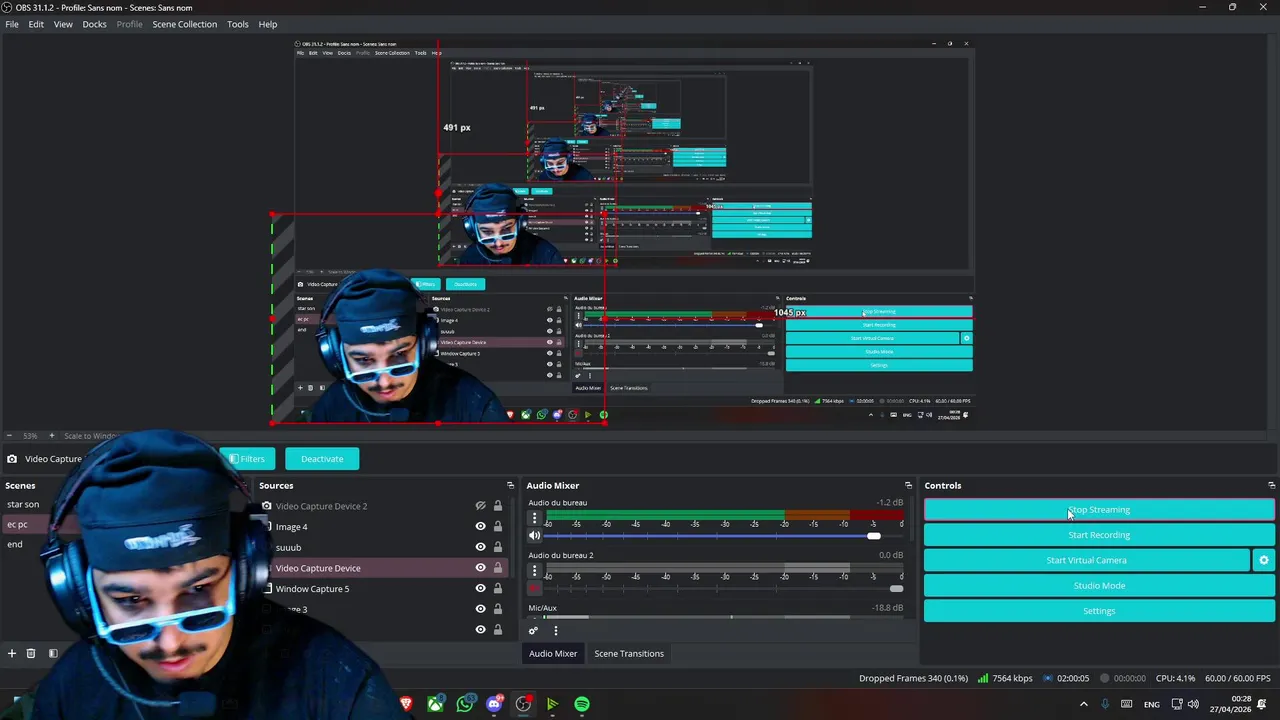This screenshot has height=720, width=1280.
Task: Hide the Video Capture Device source
Action: (x=480, y=568)
